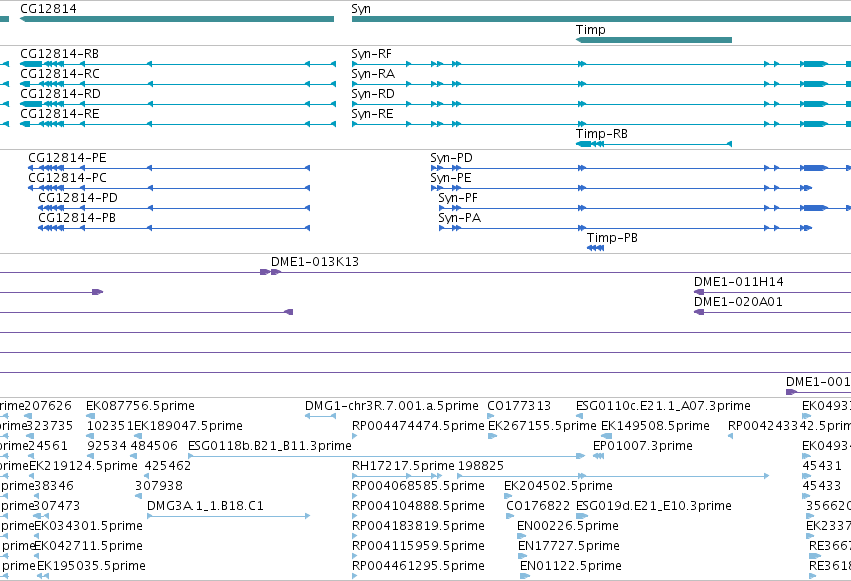Select the CG12814-RE transcript label
The width and height of the screenshot is (851, 581).
[60, 114]
